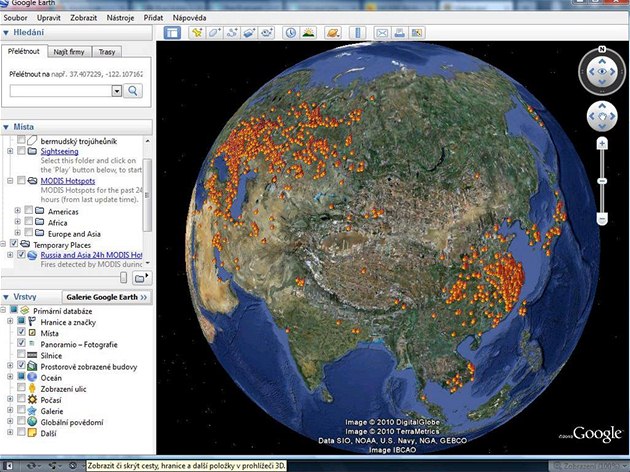The width and height of the screenshot is (630, 472).
Task: Expand the Sightseeing folder tree node
Action: [10, 151]
